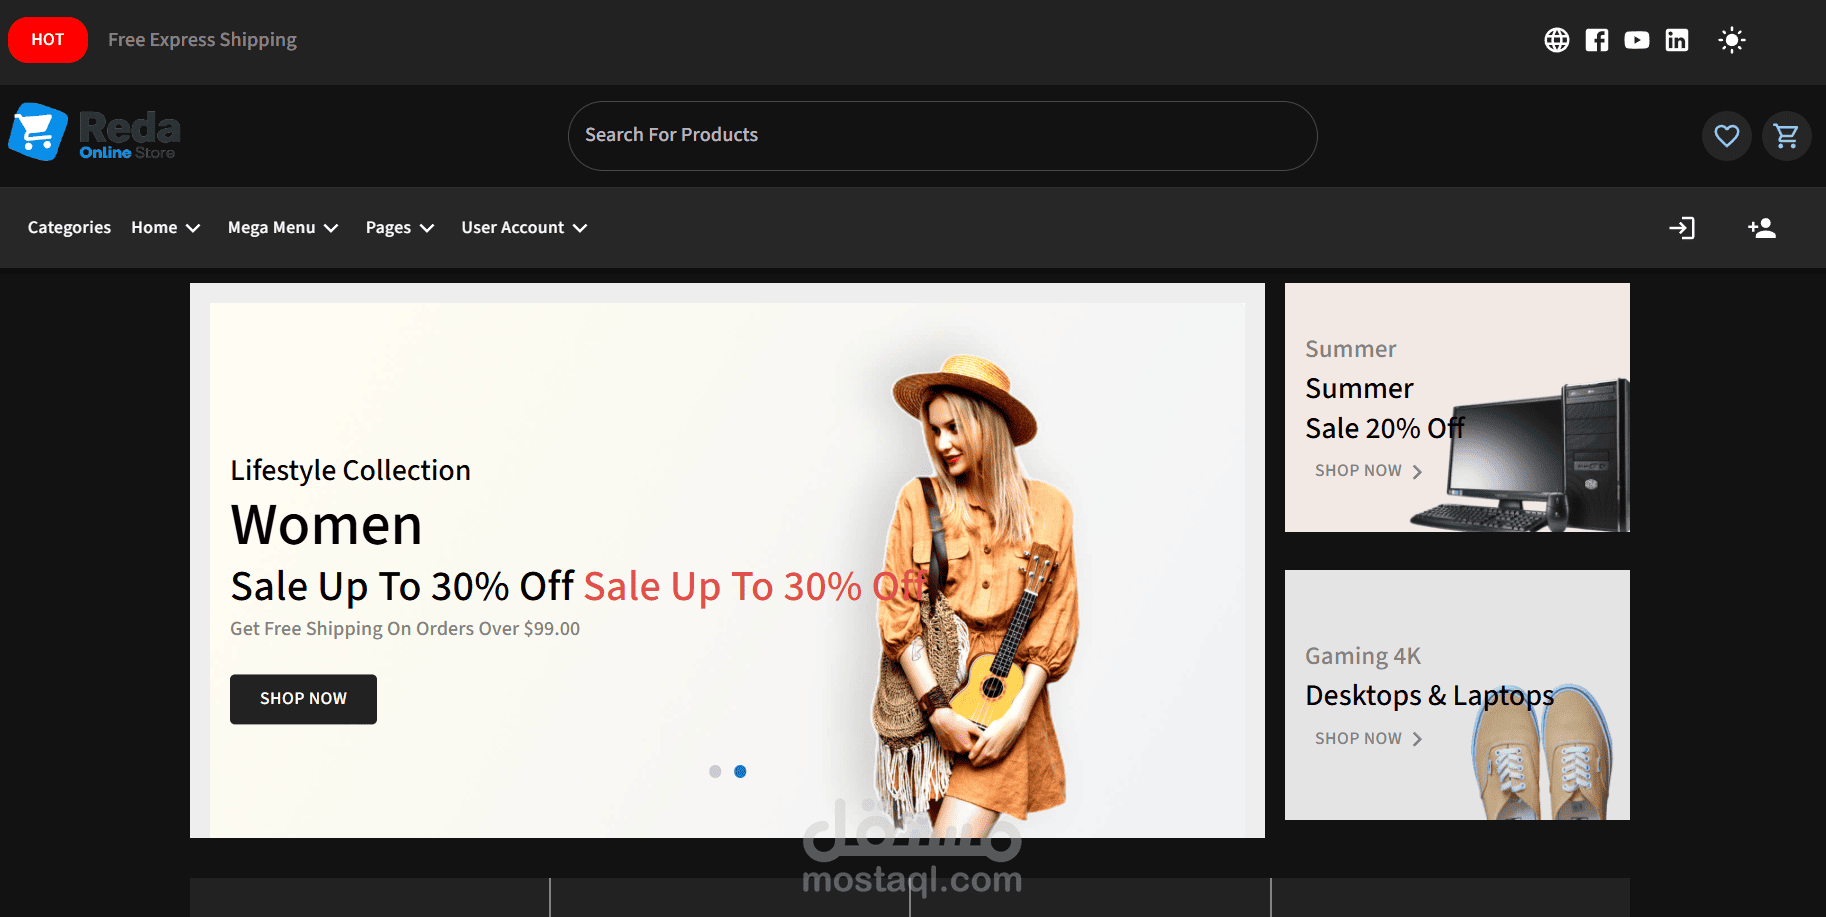Open the language globe icon

pyautogui.click(x=1557, y=40)
